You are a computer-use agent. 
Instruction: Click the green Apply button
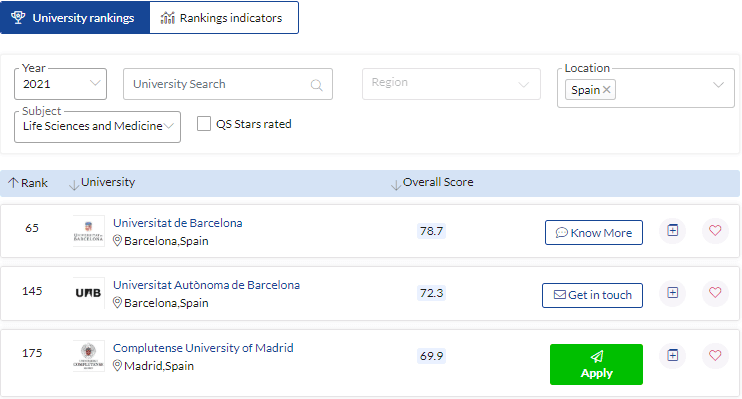tap(596, 364)
